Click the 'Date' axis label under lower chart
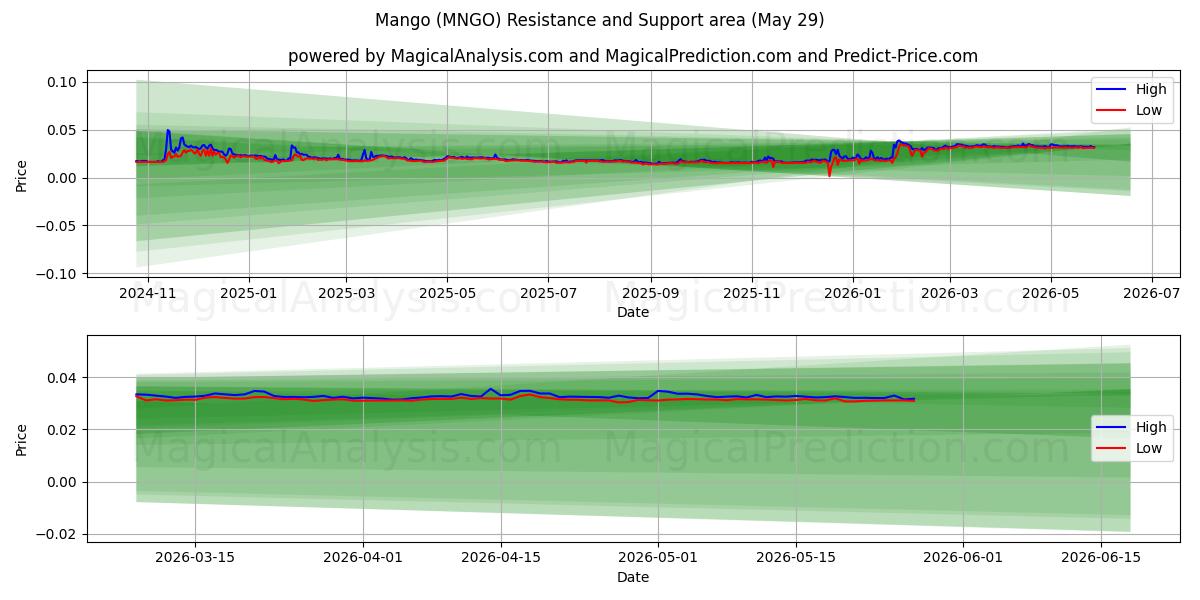The height and width of the screenshot is (600, 1200). point(633,577)
